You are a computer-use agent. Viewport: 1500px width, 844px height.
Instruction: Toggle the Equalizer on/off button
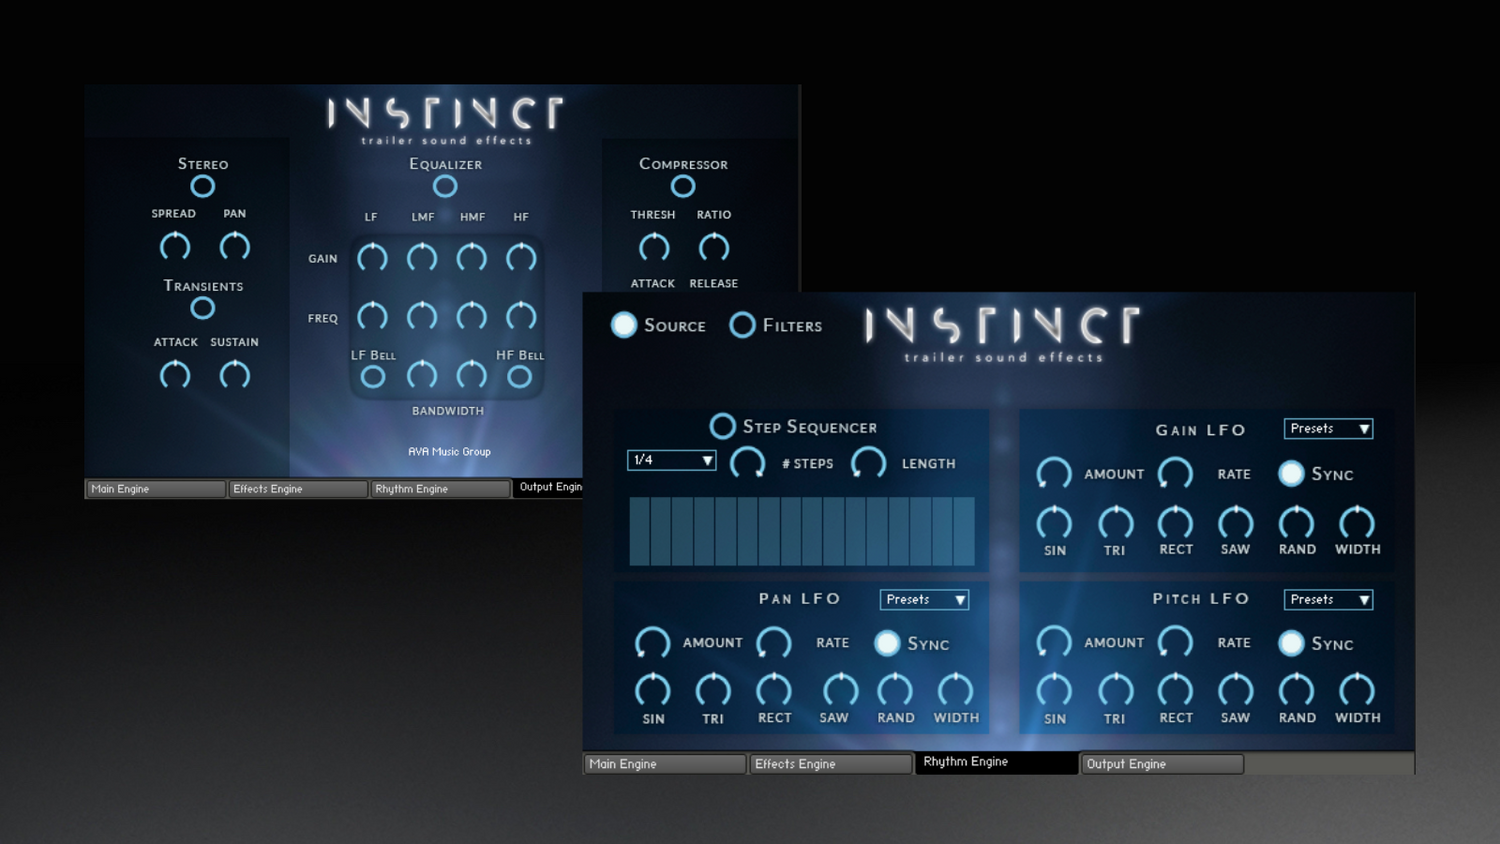tap(445, 186)
